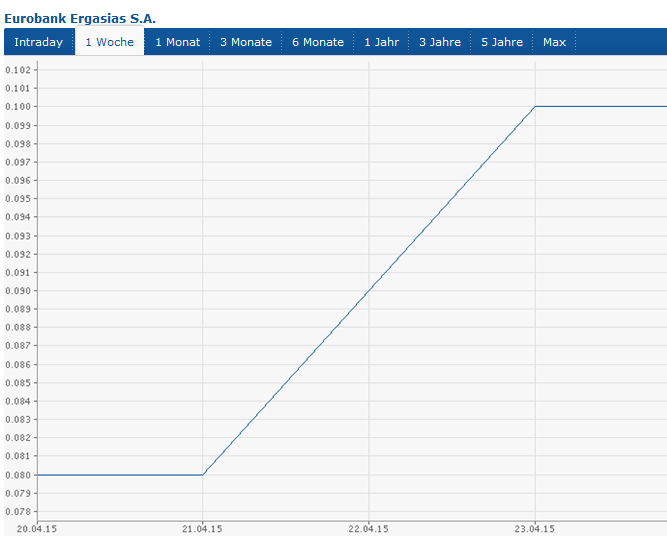Image resolution: width=667 pixels, height=540 pixels.
Task: Click the line's peak corner at 23.04.15
Action: tap(535, 106)
